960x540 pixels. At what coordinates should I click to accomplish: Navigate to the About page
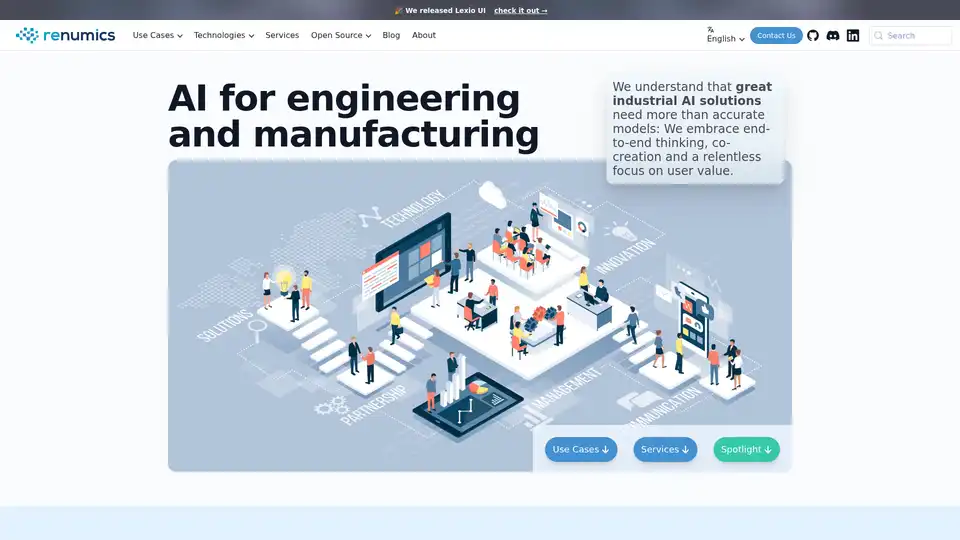424,35
